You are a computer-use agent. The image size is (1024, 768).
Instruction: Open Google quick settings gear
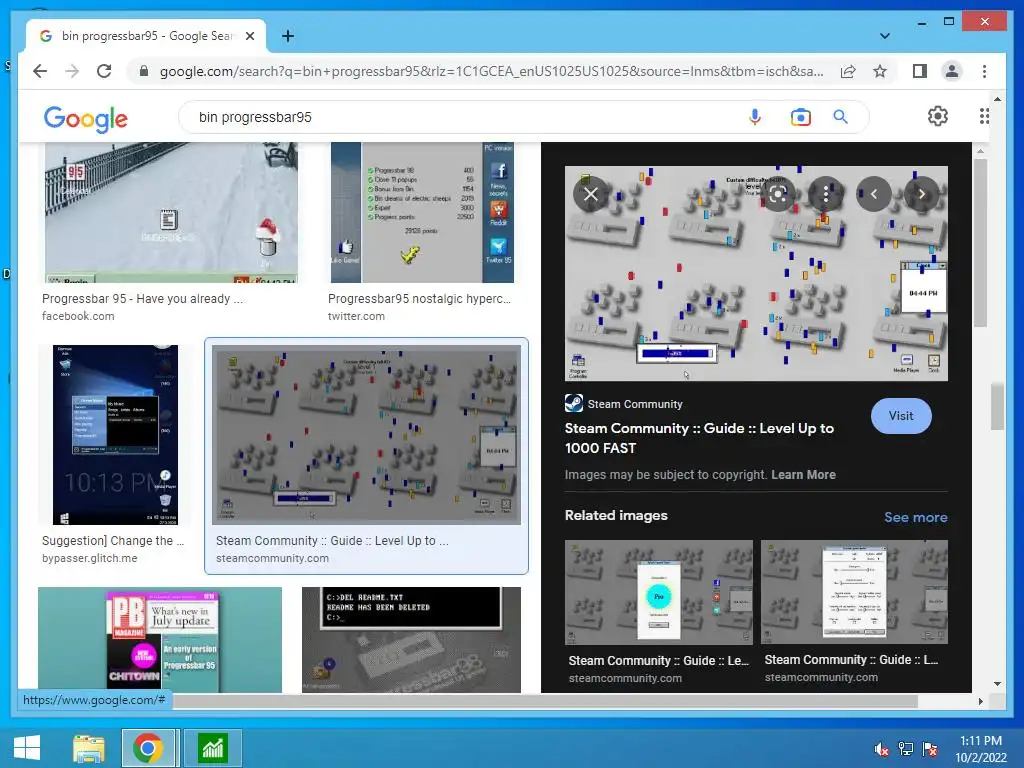pos(938,116)
